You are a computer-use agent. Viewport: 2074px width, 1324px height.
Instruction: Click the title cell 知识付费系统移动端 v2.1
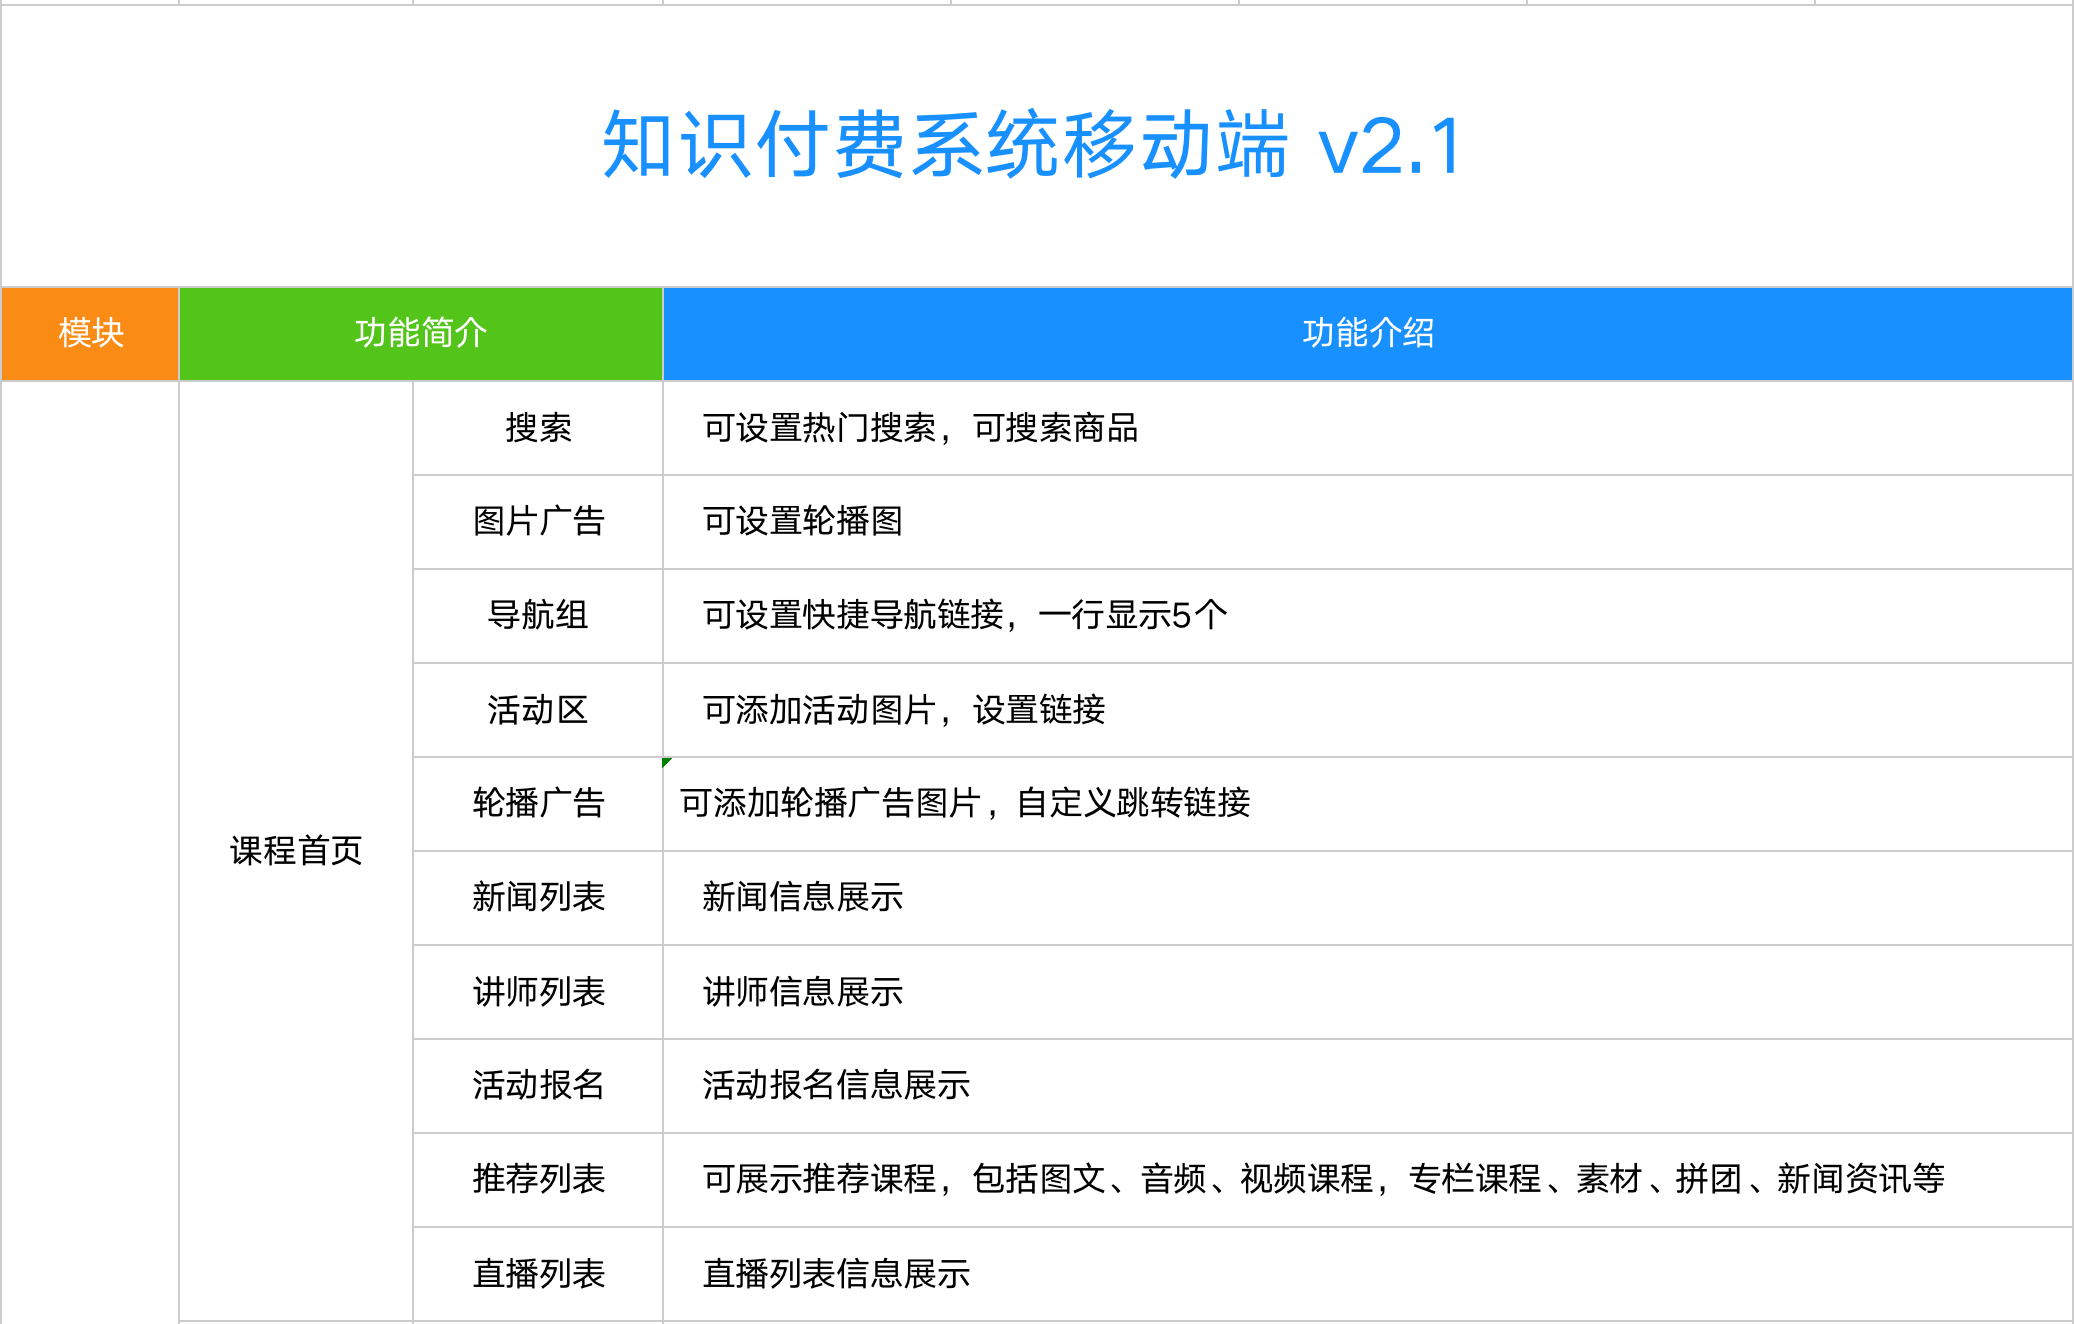point(1035,146)
